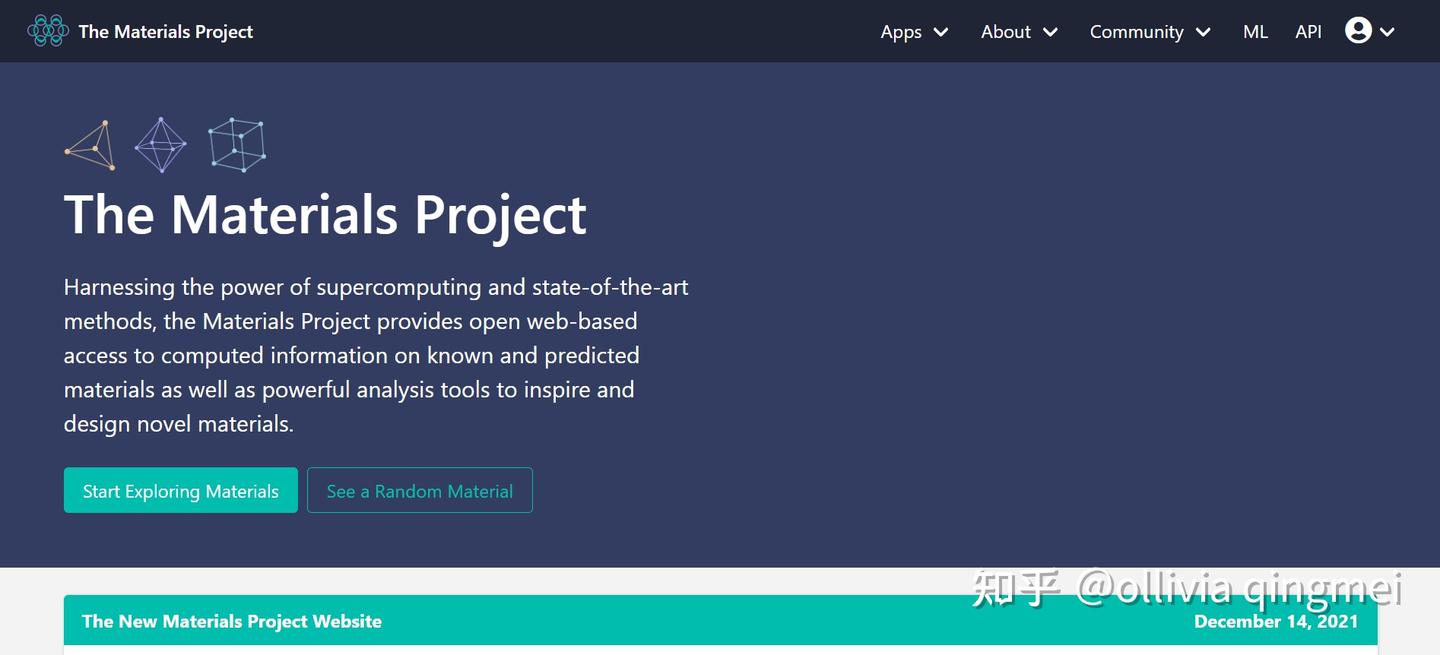Select the orange tetrahedron structure icon
1440x655 pixels.
coord(89,143)
